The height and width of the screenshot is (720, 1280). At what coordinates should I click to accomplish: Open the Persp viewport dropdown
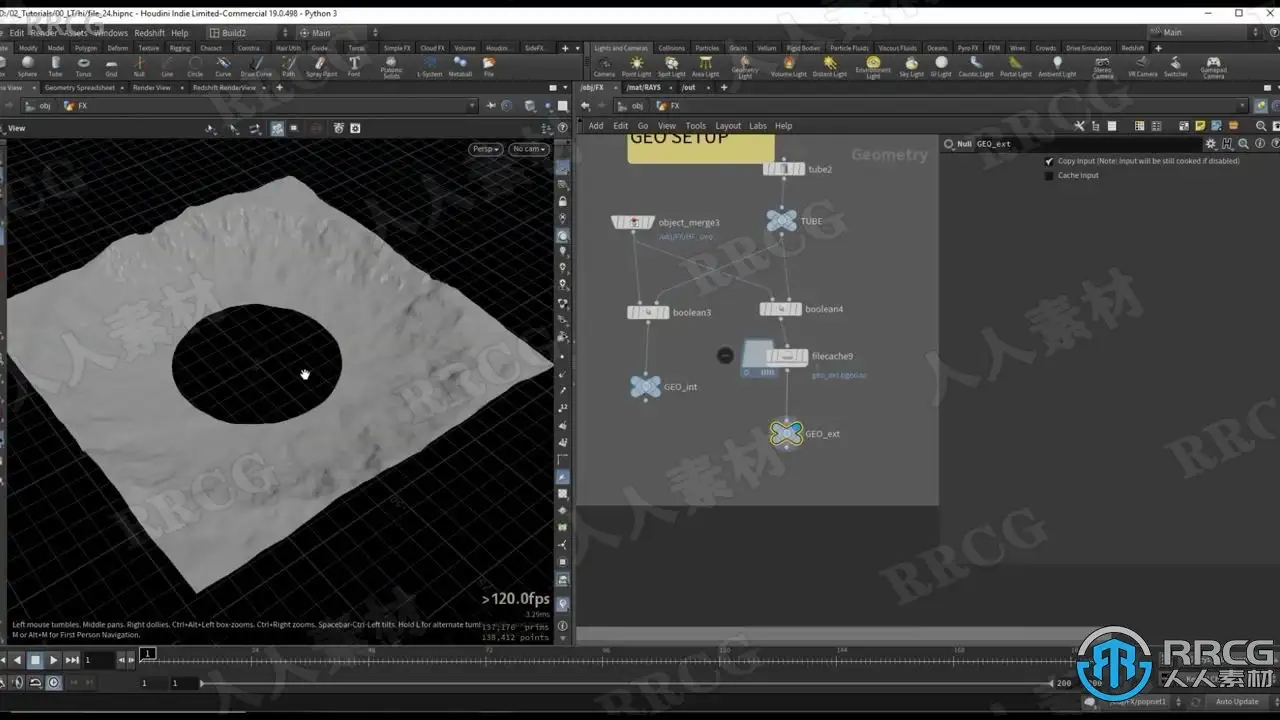point(486,149)
